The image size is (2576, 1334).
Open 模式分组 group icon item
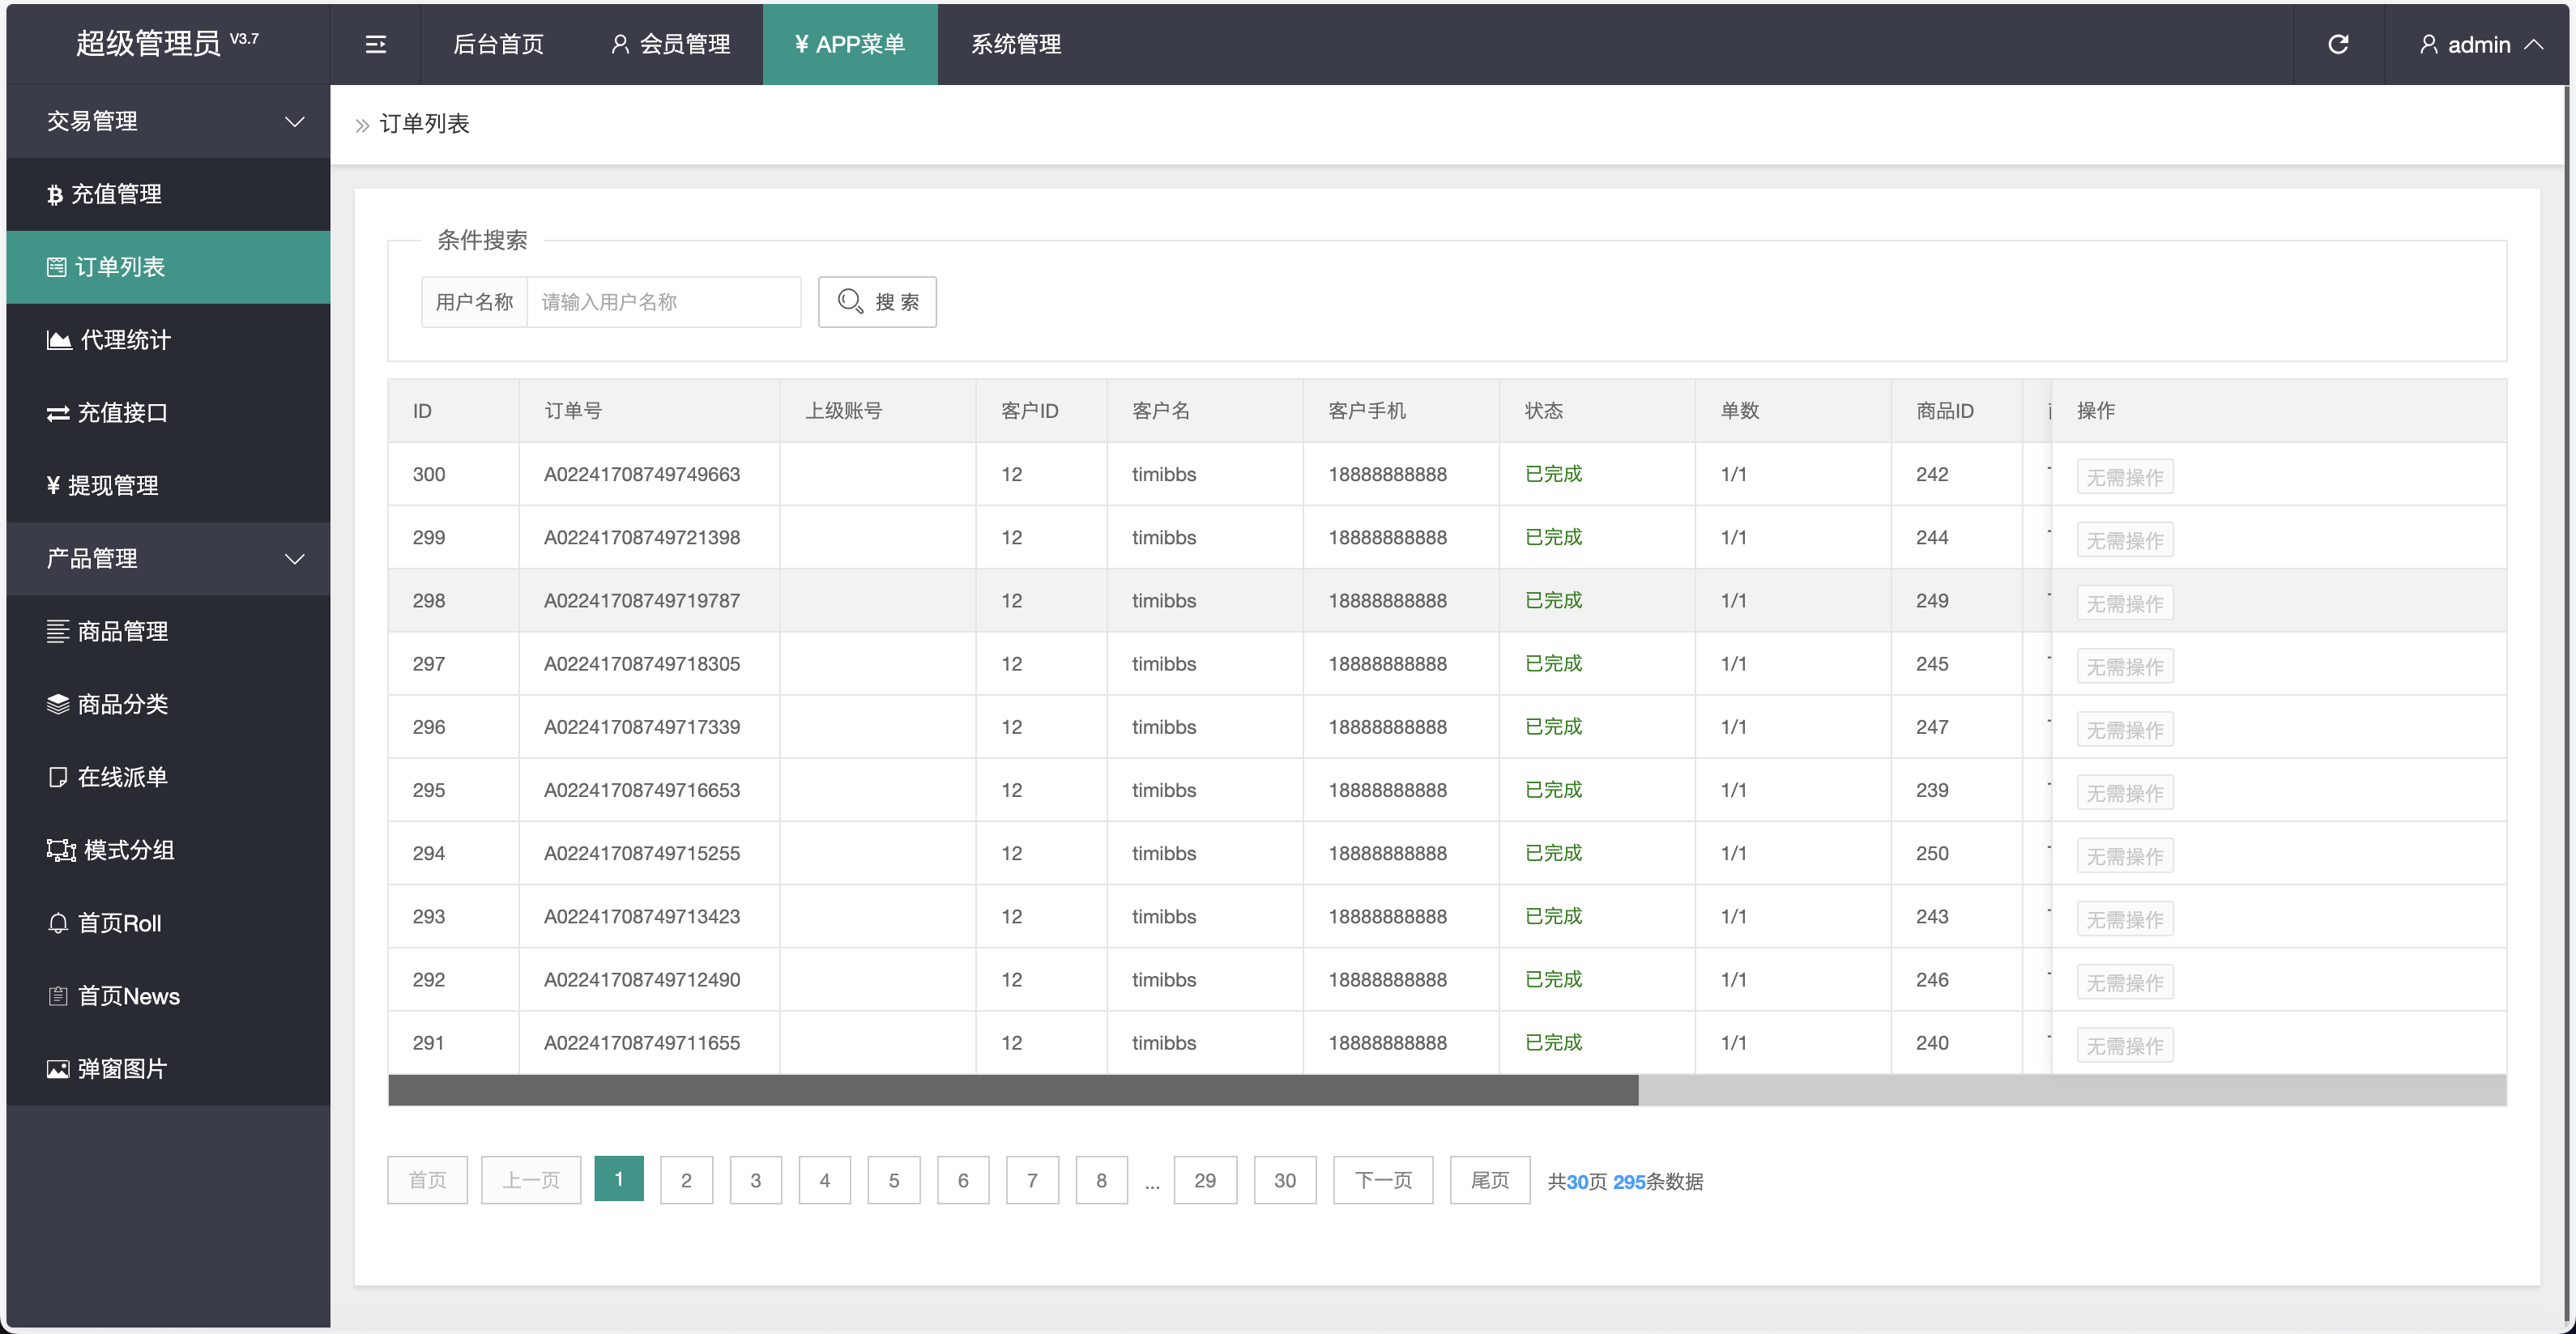(x=111, y=850)
